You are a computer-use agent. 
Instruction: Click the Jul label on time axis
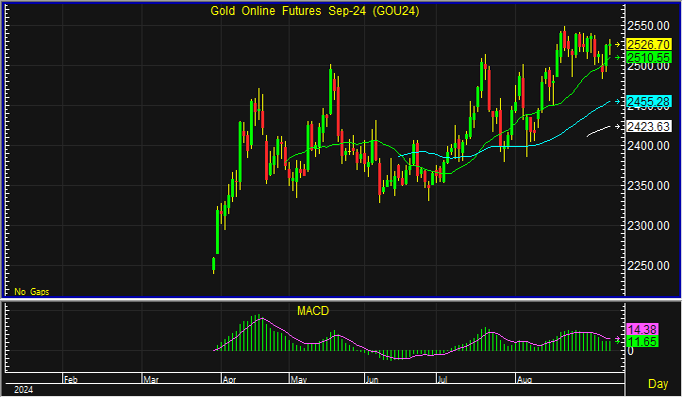coord(443,380)
